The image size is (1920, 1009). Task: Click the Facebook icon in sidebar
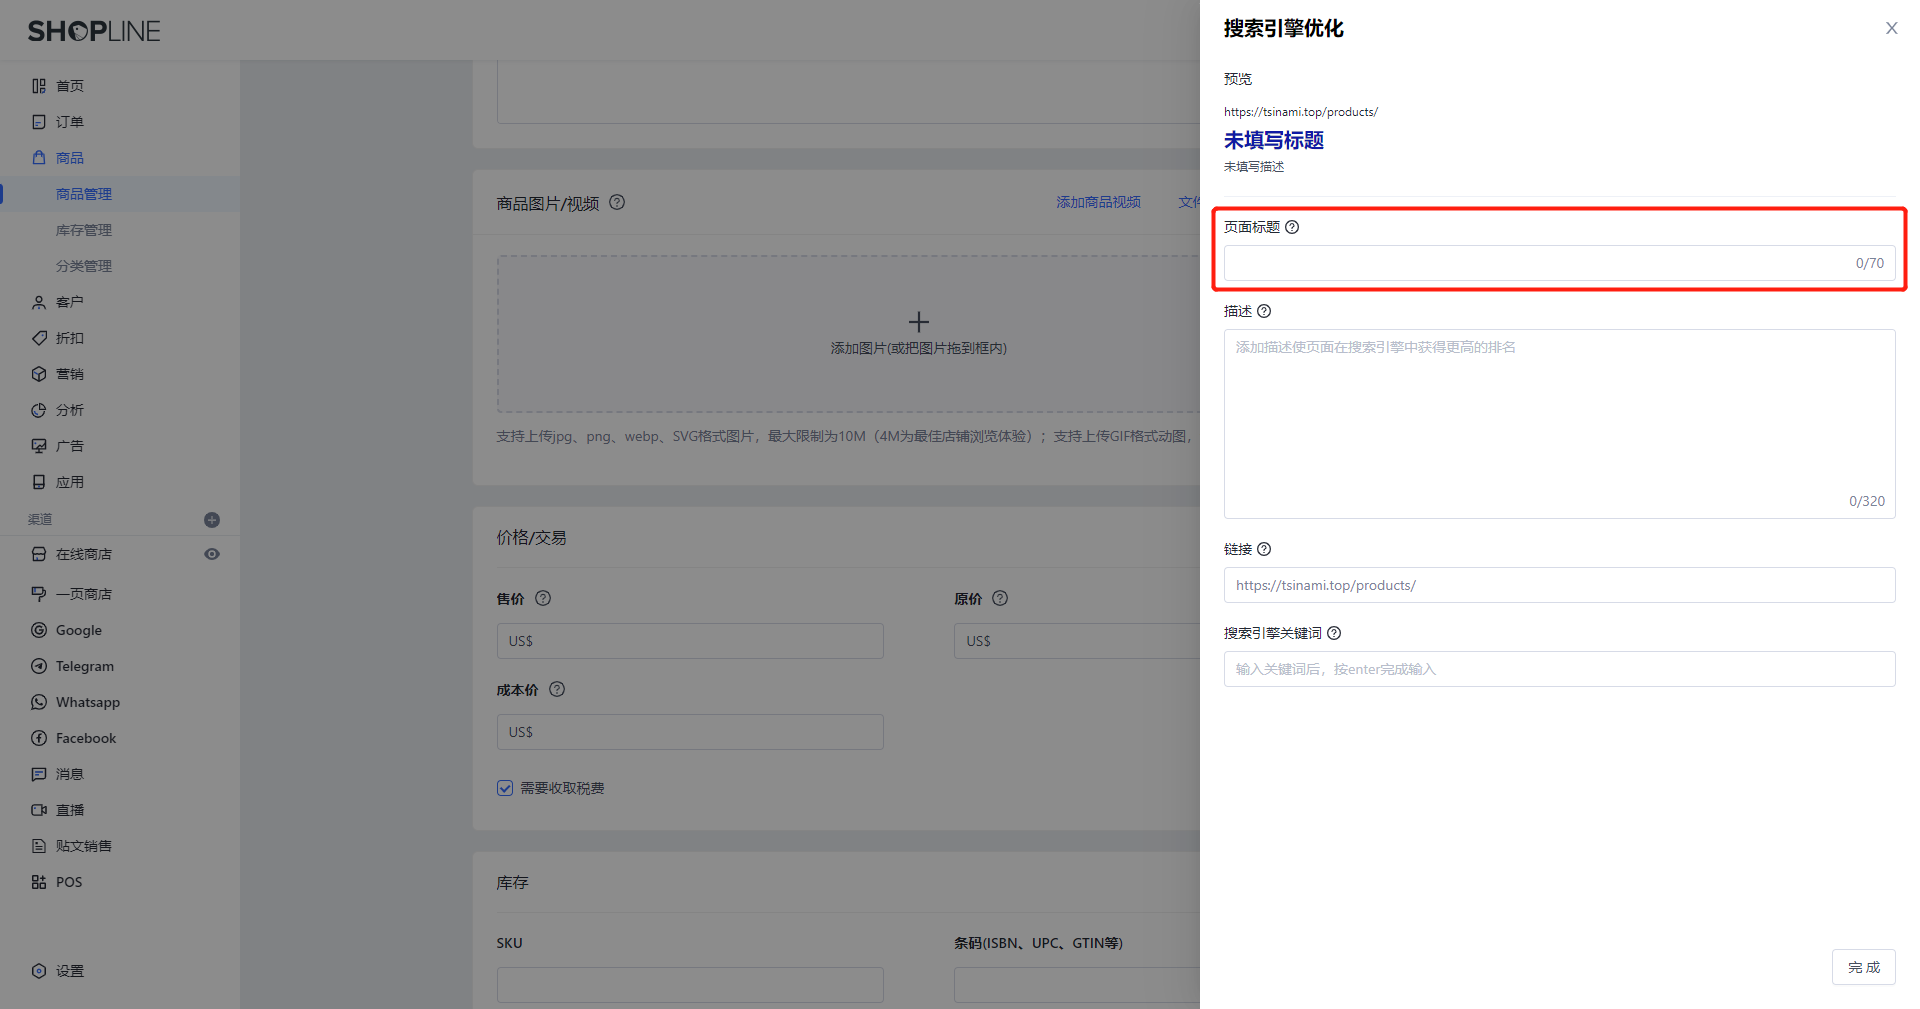[39, 738]
